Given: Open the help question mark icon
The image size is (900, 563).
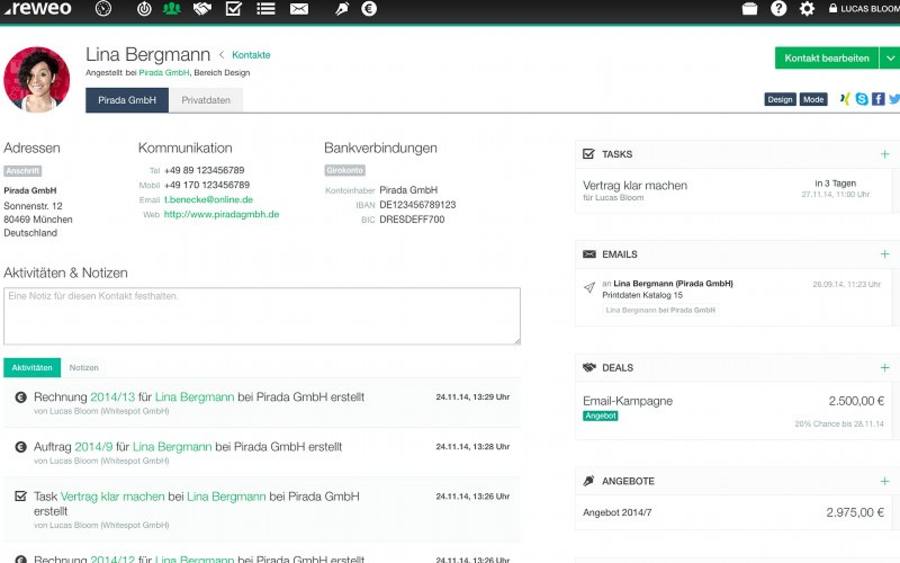Looking at the screenshot, I should tap(778, 9).
